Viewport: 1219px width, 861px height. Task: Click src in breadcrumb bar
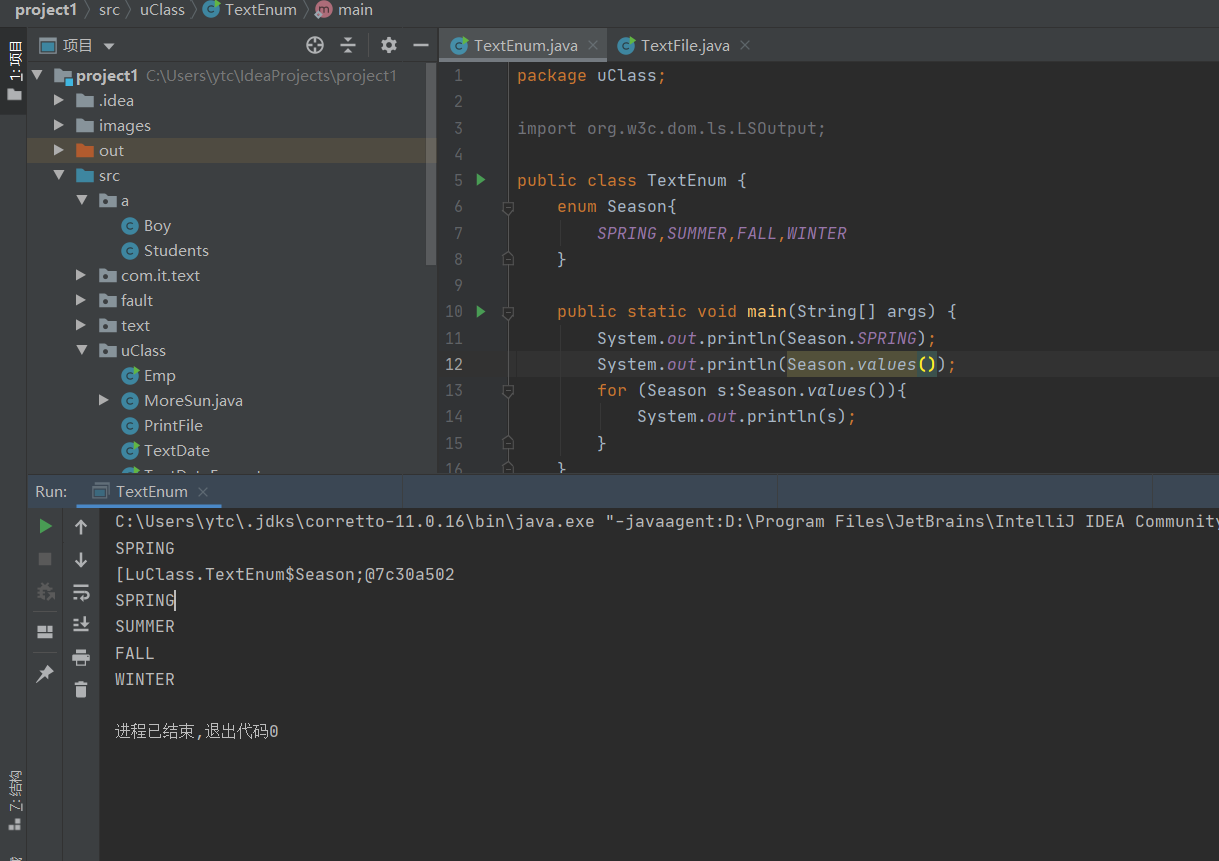(x=109, y=9)
